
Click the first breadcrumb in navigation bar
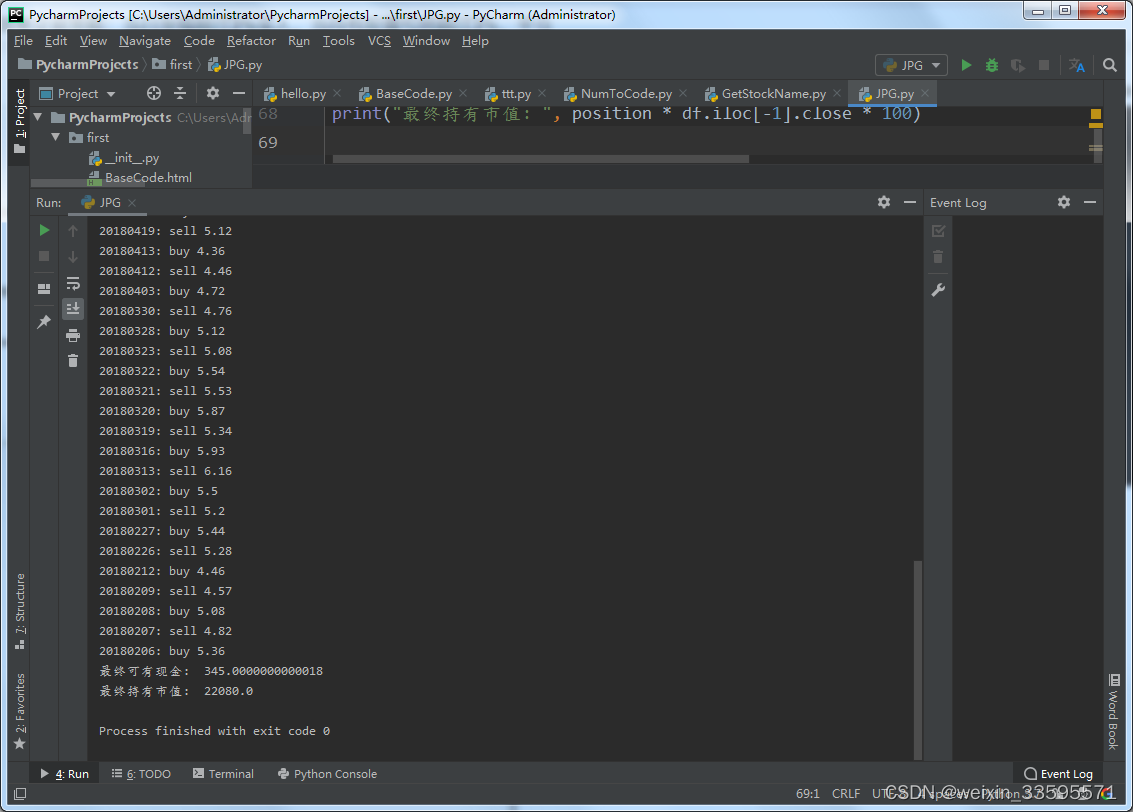[78, 64]
